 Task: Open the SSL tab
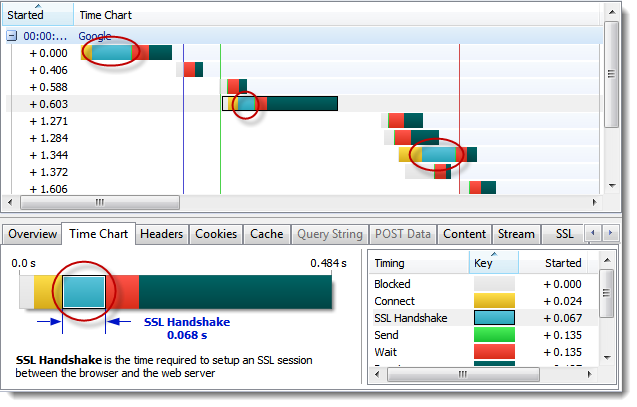pyautogui.click(x=564, y=234)
